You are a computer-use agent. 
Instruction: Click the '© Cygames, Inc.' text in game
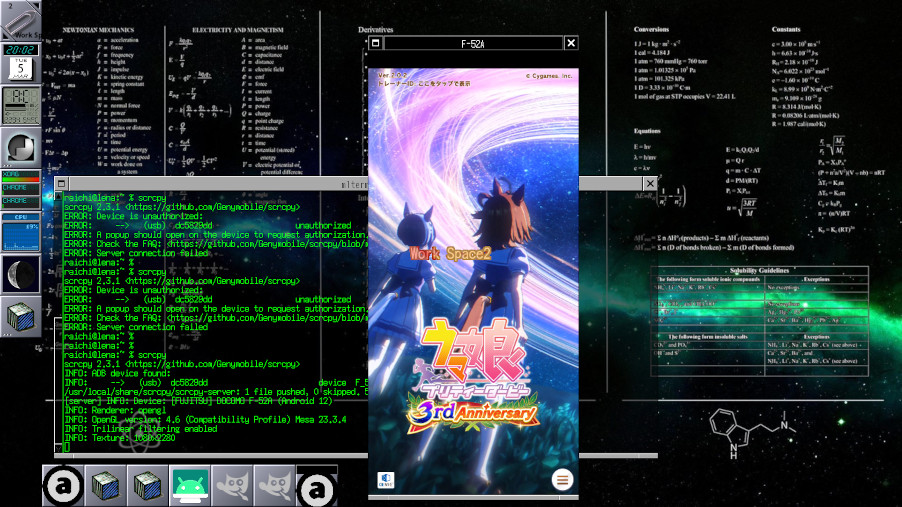549,76
